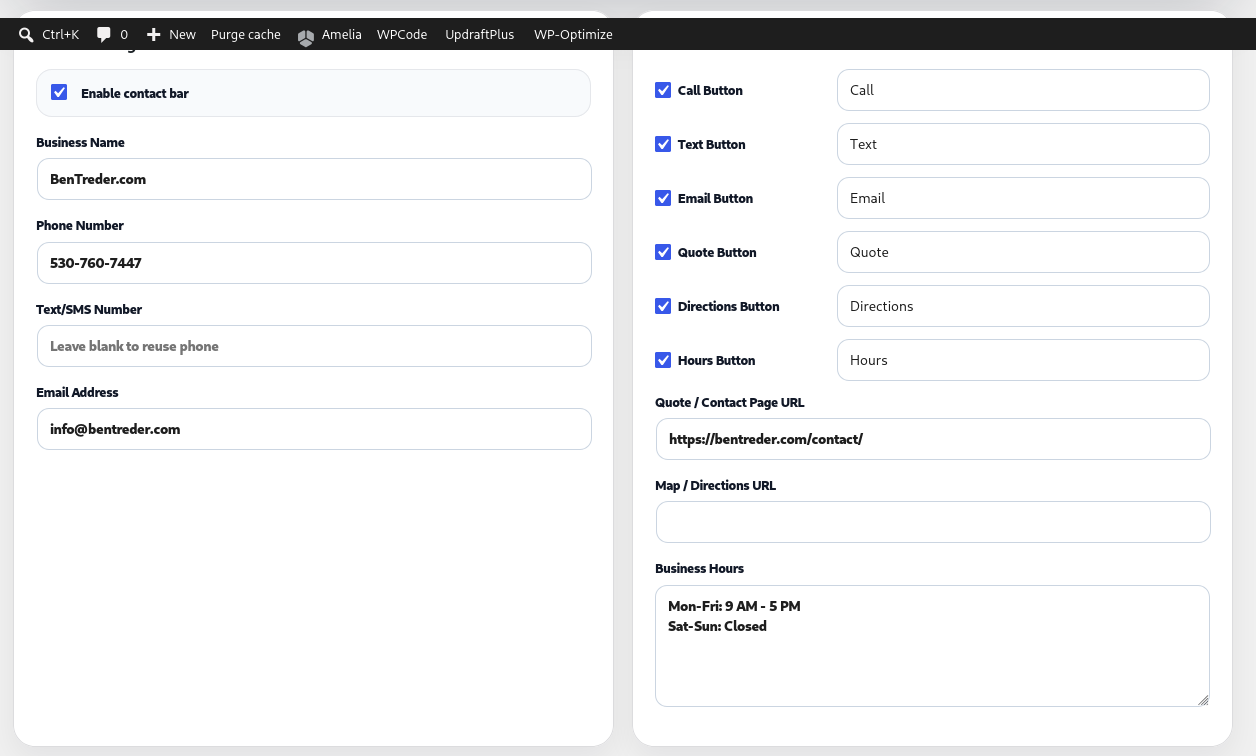This screenshot has height=756, width=1256.
Task: Click the Amelia cube icon
Action: (x=306, y=36)
